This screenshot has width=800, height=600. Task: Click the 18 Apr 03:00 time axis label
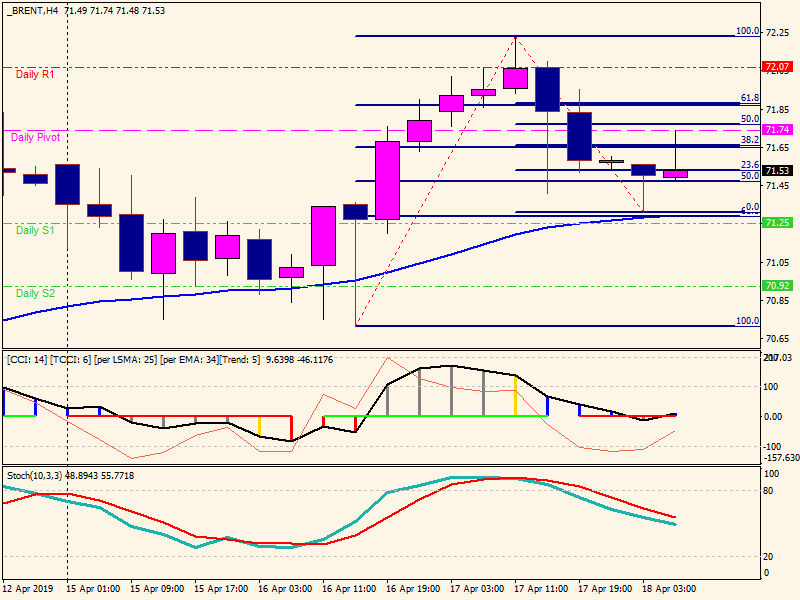coord(669,589)
